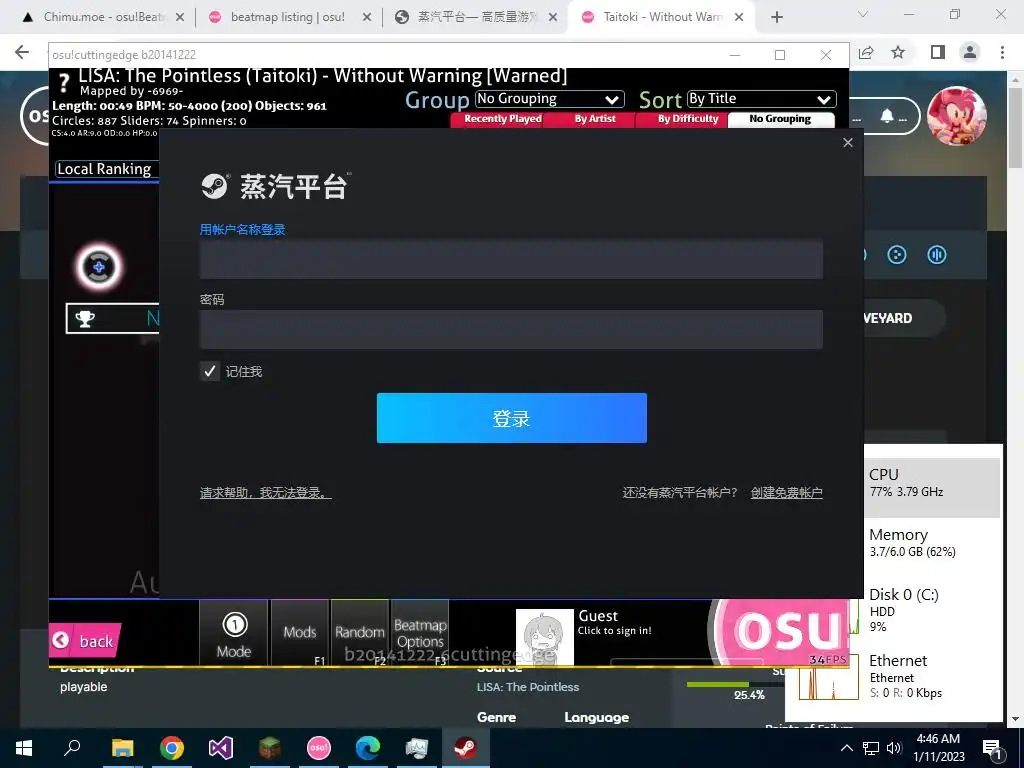
Task: Open Google Chrome from the taskbar
Action: (x=172, y=748)
